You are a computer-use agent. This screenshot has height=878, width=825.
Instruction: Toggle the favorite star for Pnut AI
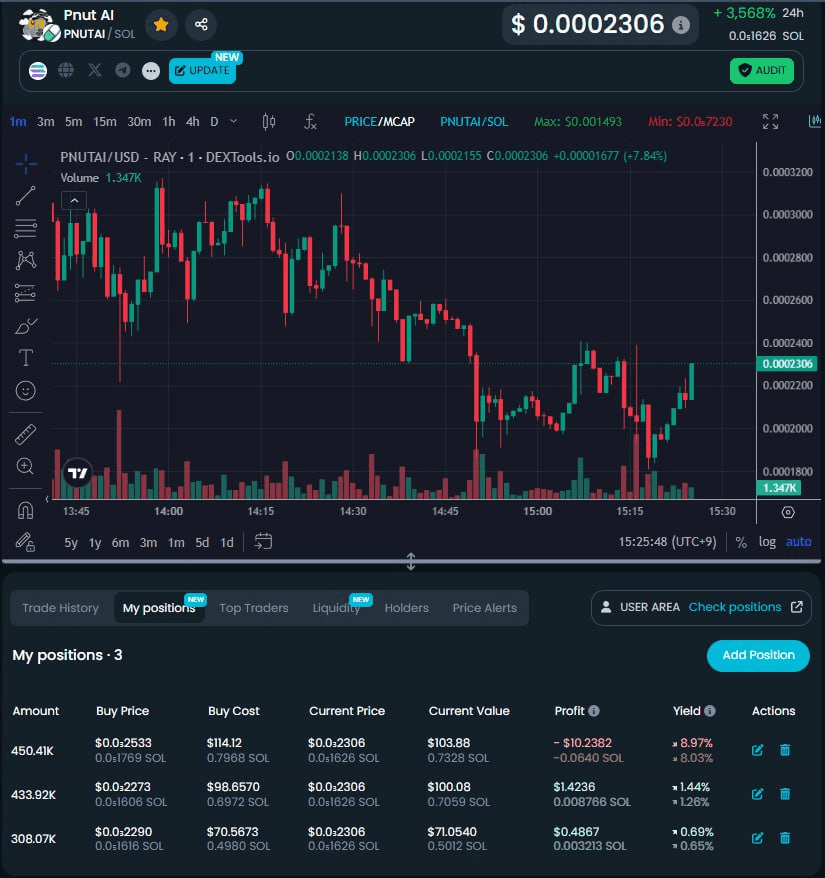(161, 25)
